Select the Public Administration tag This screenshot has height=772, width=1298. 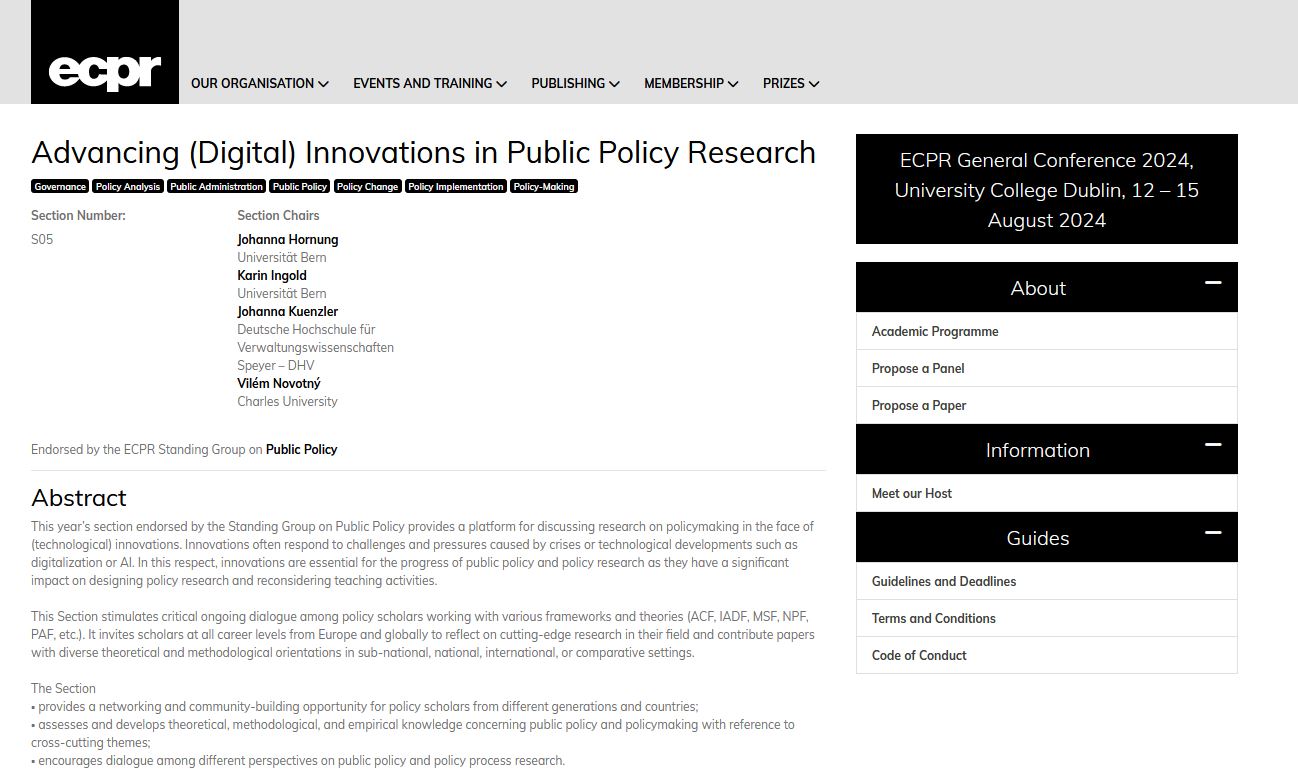(x=216, y=187)
